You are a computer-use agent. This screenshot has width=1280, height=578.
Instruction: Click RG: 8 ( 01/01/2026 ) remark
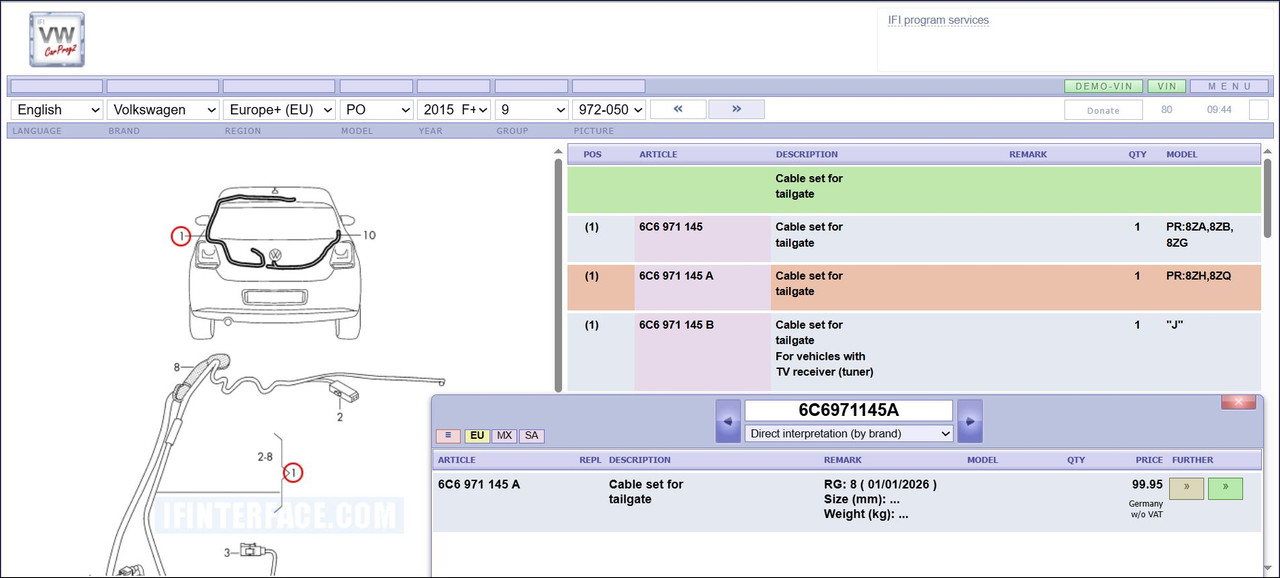coord(880,484)
